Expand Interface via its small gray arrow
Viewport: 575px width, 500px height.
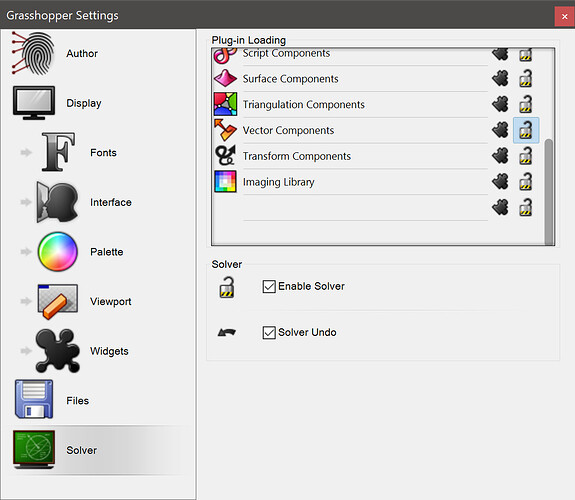pos(26,202)
